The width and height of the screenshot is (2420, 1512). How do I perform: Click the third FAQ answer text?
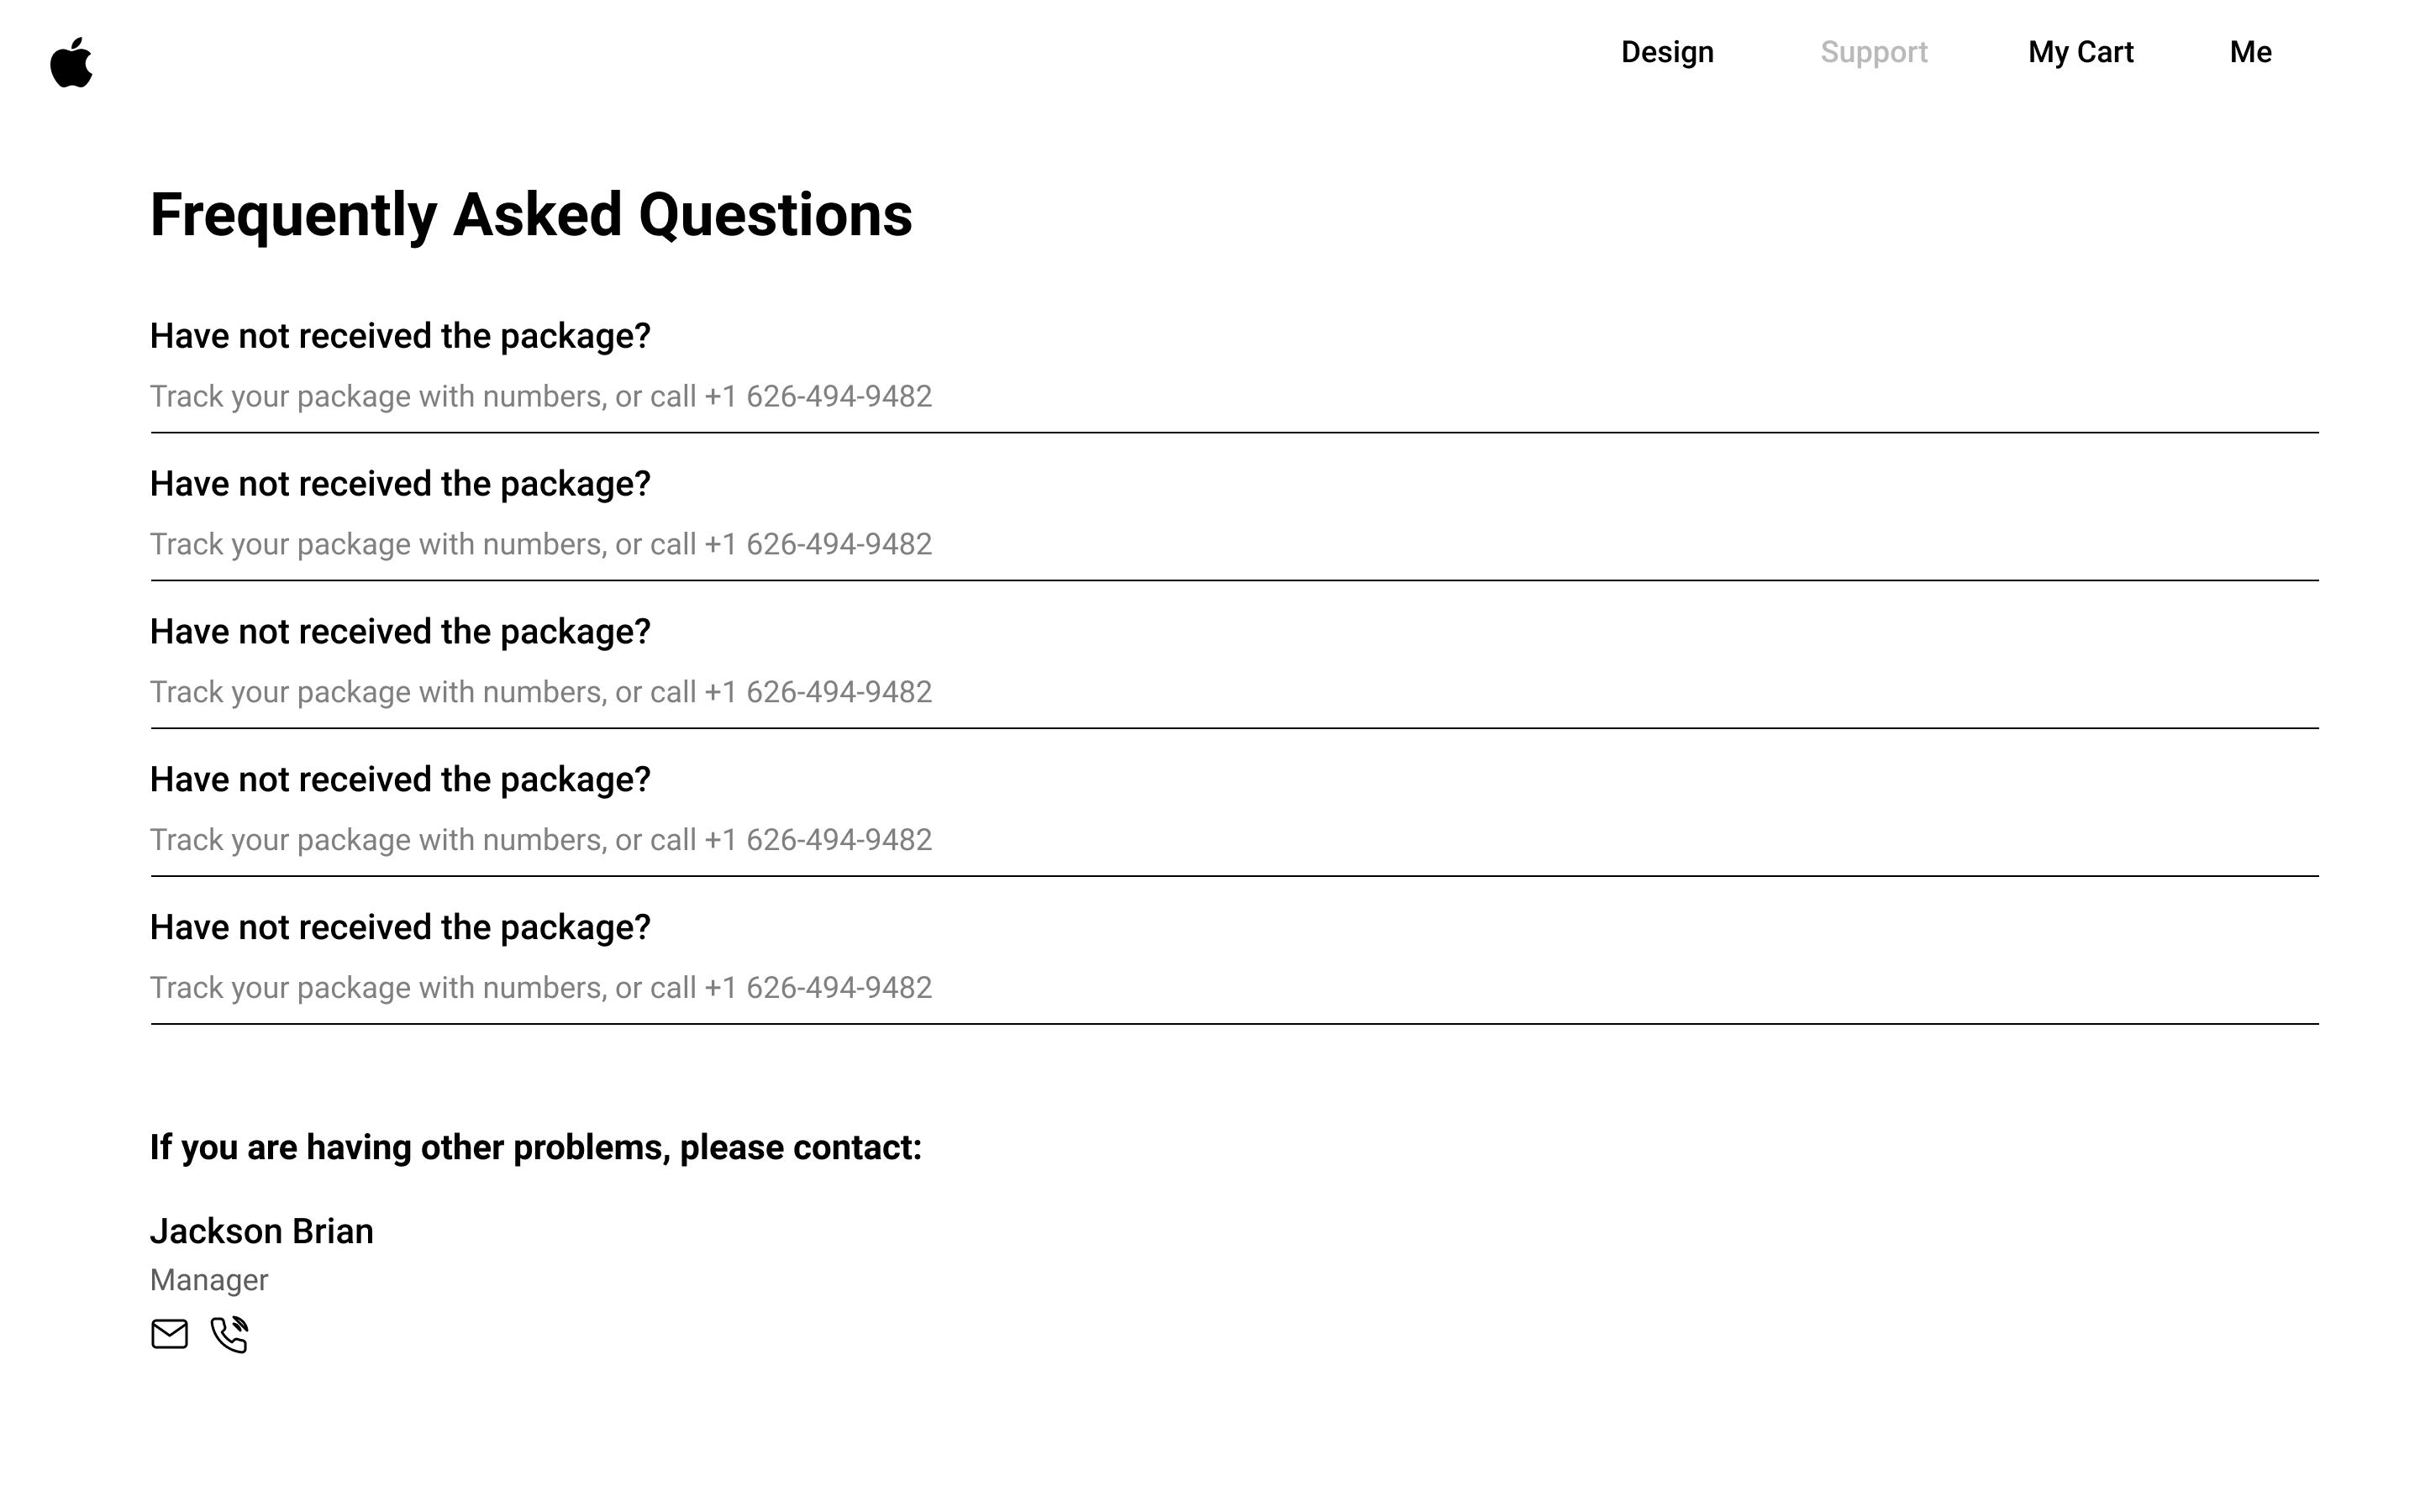click(540, 693)
